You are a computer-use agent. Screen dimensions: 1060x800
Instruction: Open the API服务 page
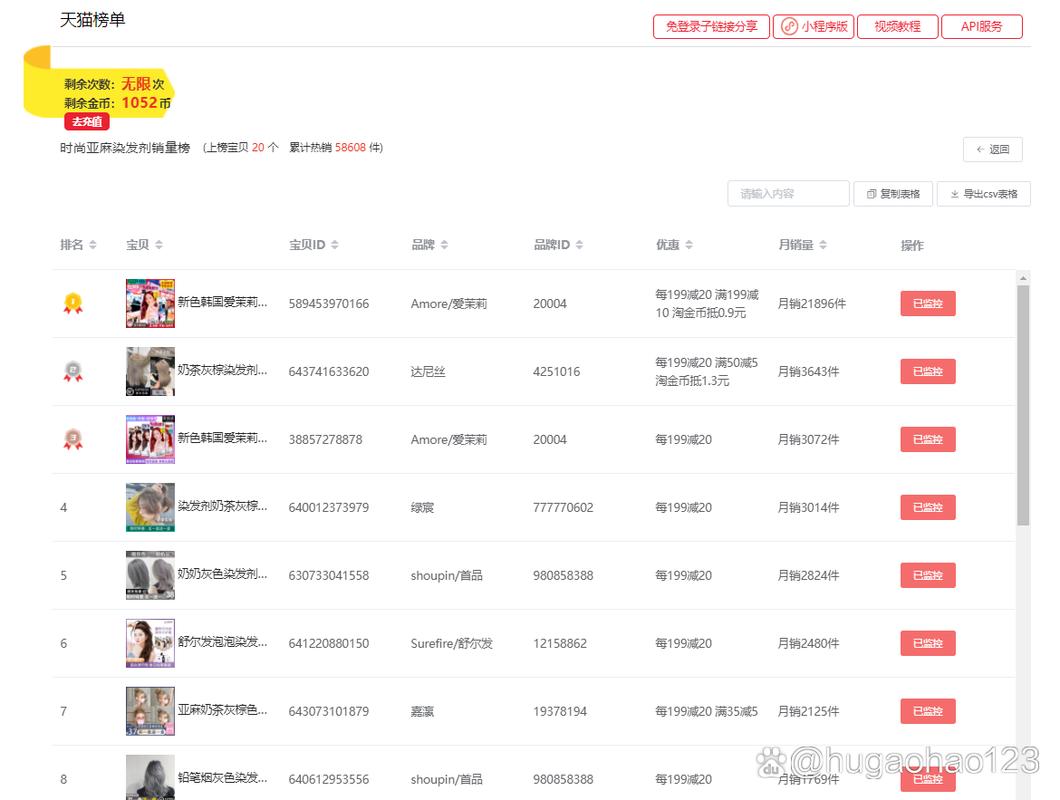[981, 27]
